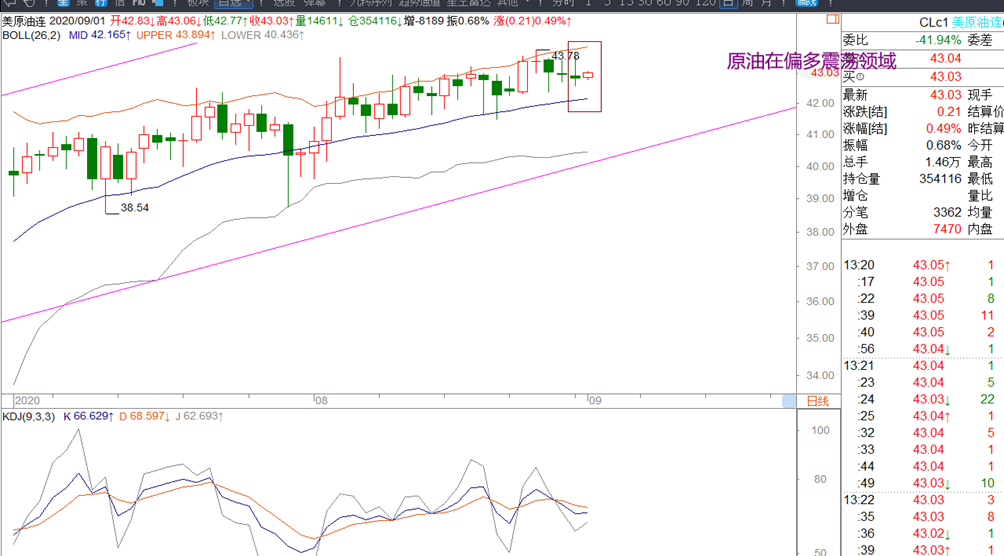Click the 选股 toolbar item
Viewport: 1004px width, 556px height.
click(284, 3)
